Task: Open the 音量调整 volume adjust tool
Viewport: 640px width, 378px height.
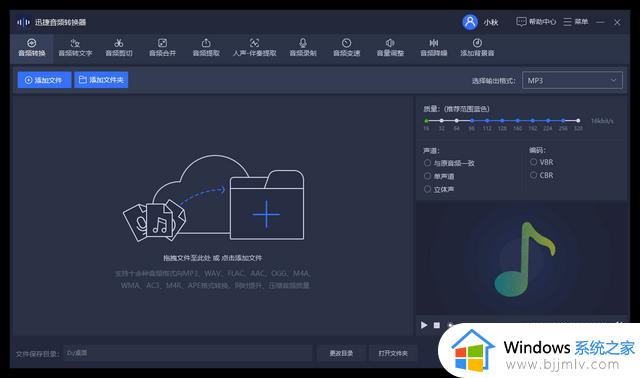Action: (390, 48)
